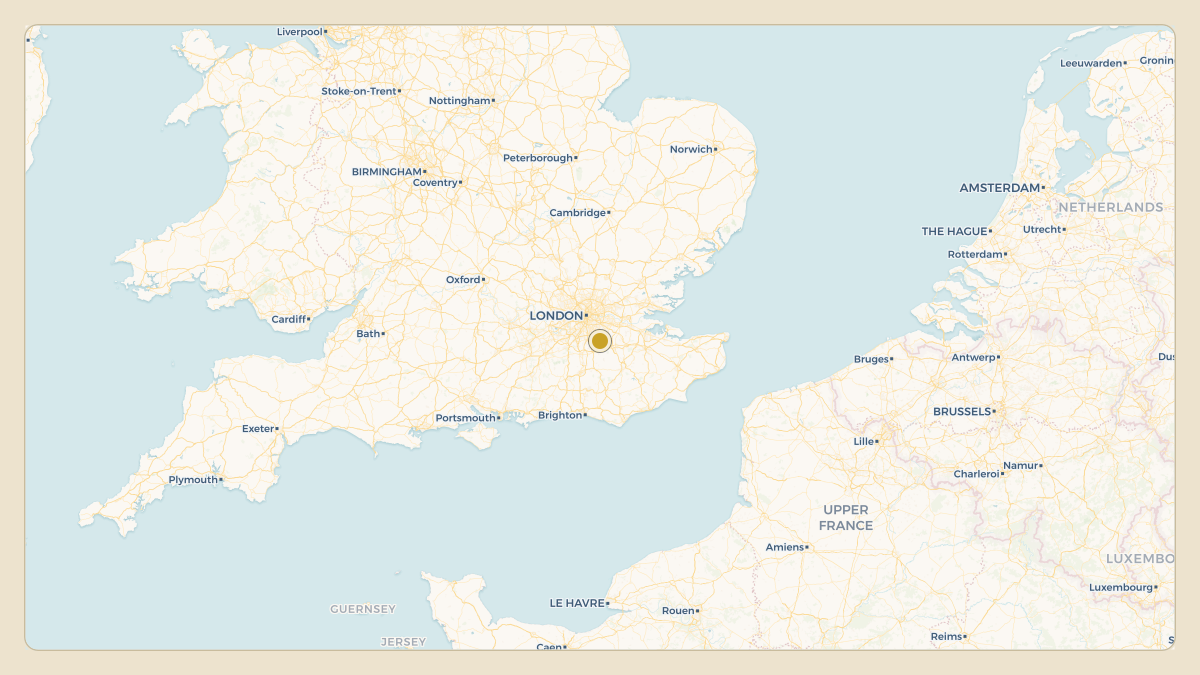Click the Peterborough label

coord(538,158)
